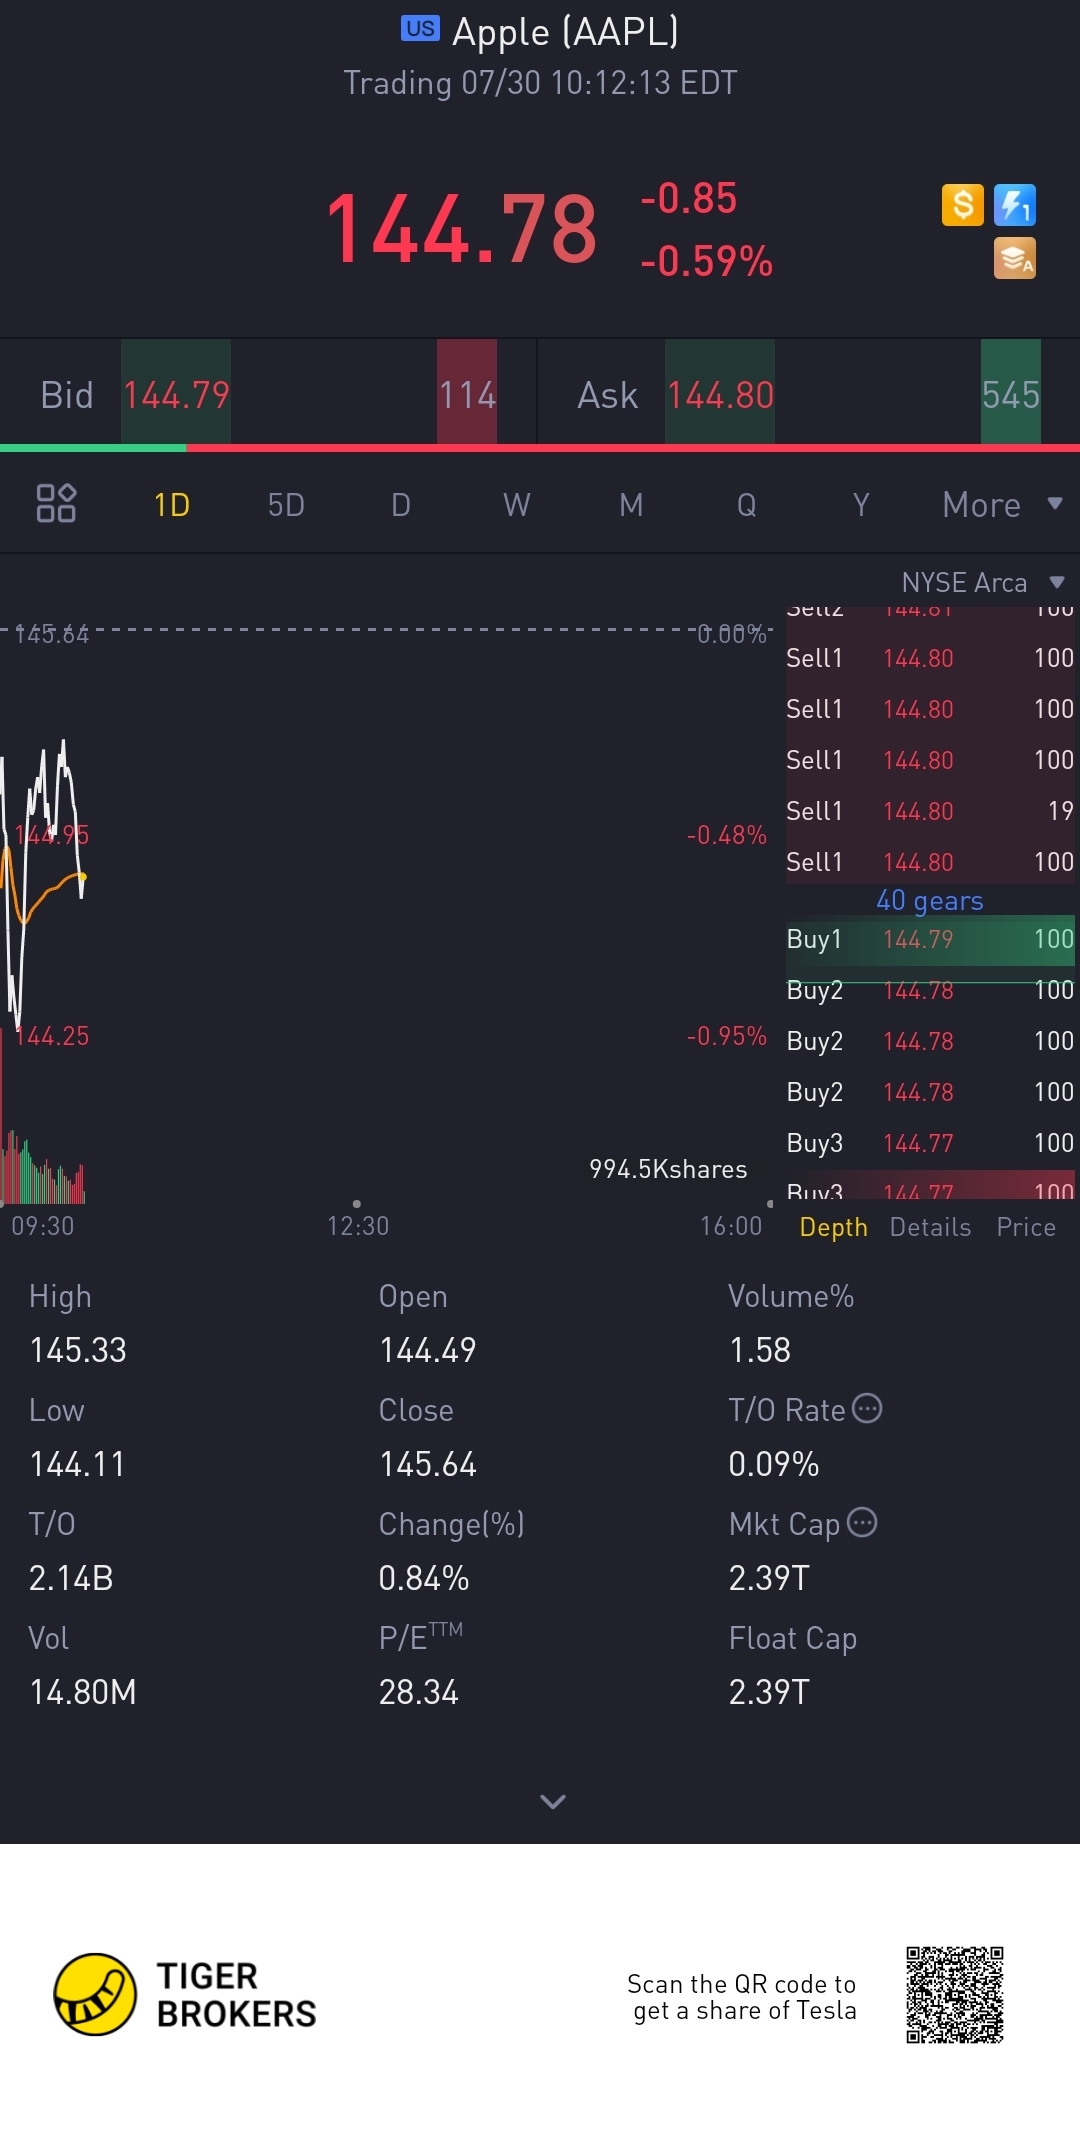Open the More chart periods dropdown
Image resolution: width=1080 pixels, height=2146 pixels.
[x=1002, y=504]
